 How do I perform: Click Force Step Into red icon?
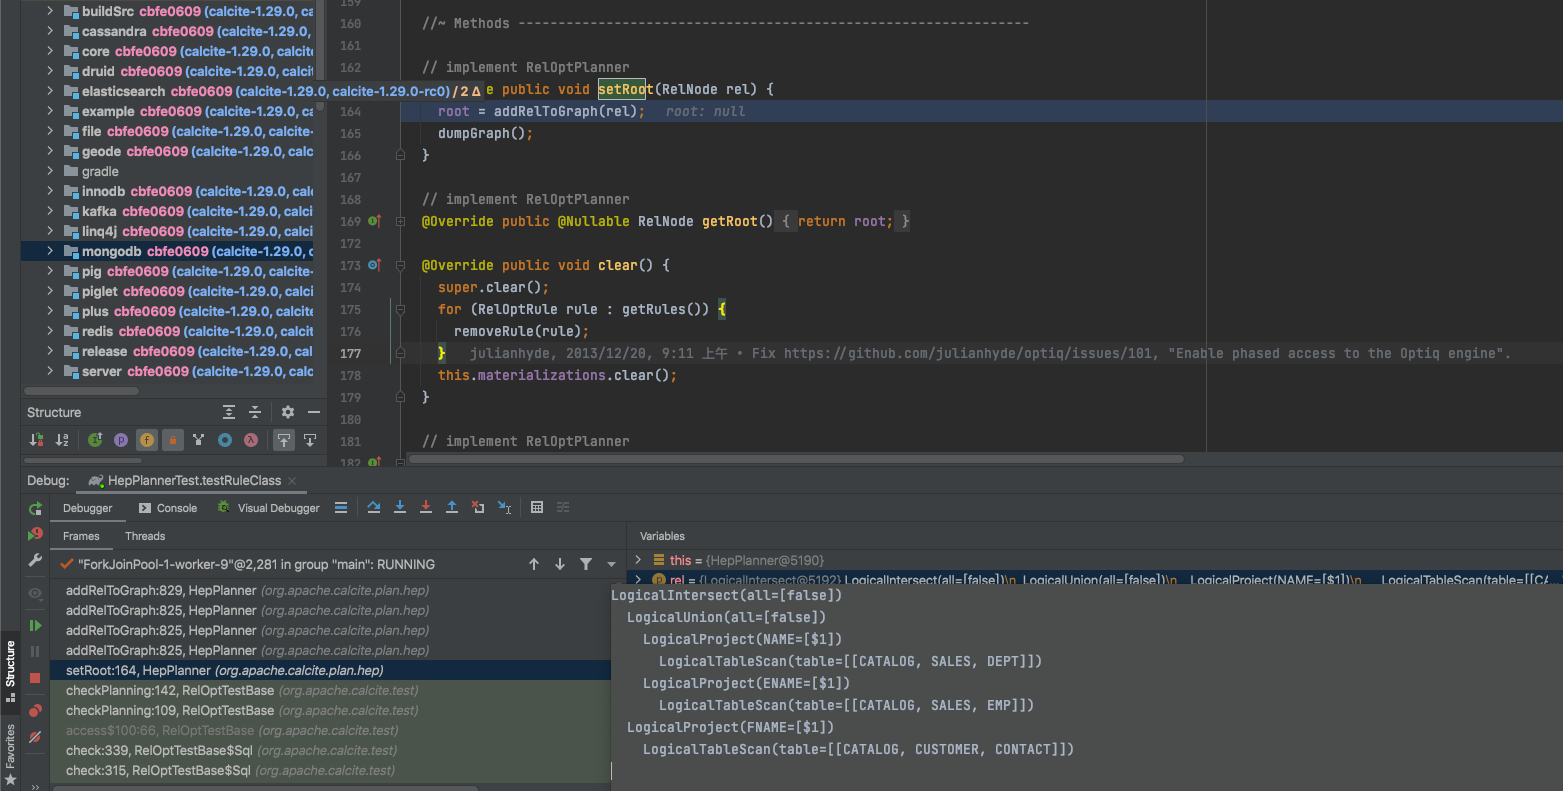[426, 508]
